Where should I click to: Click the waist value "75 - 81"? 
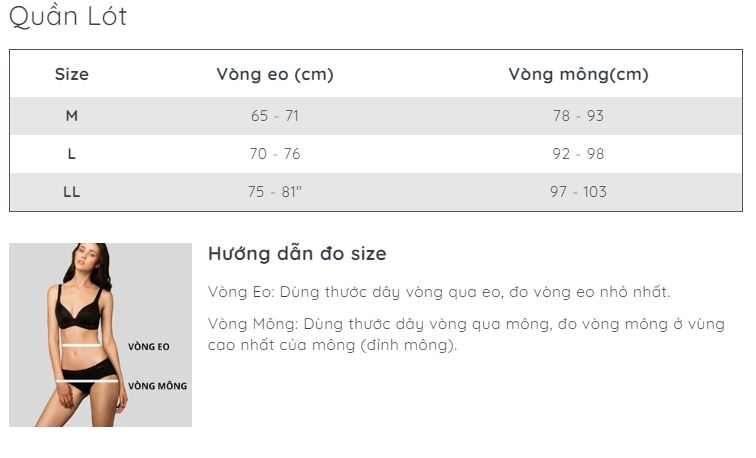275,192
